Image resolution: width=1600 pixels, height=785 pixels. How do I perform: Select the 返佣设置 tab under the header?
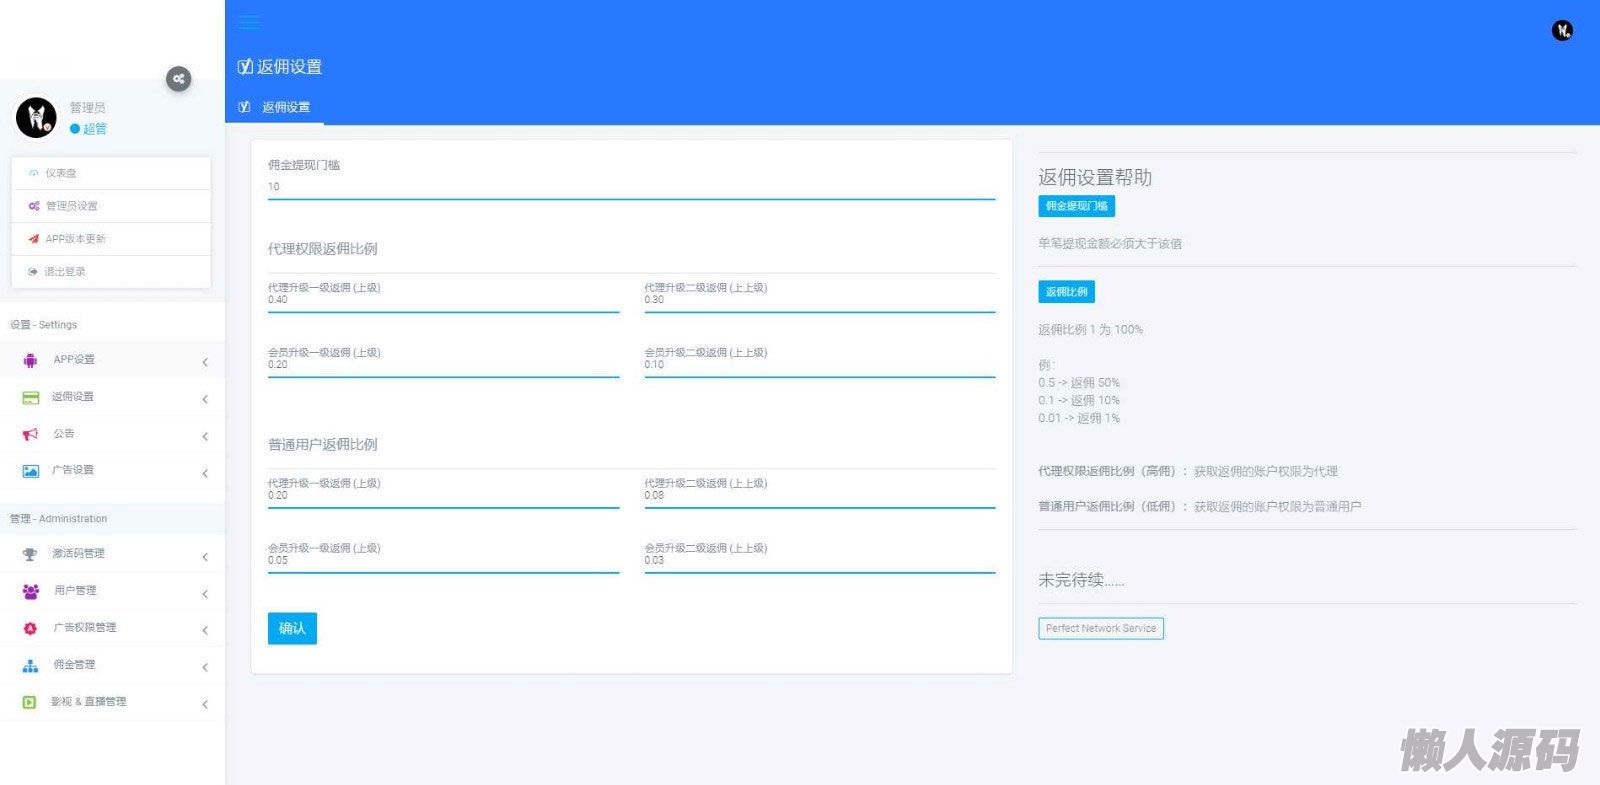(x=274, y=107)
